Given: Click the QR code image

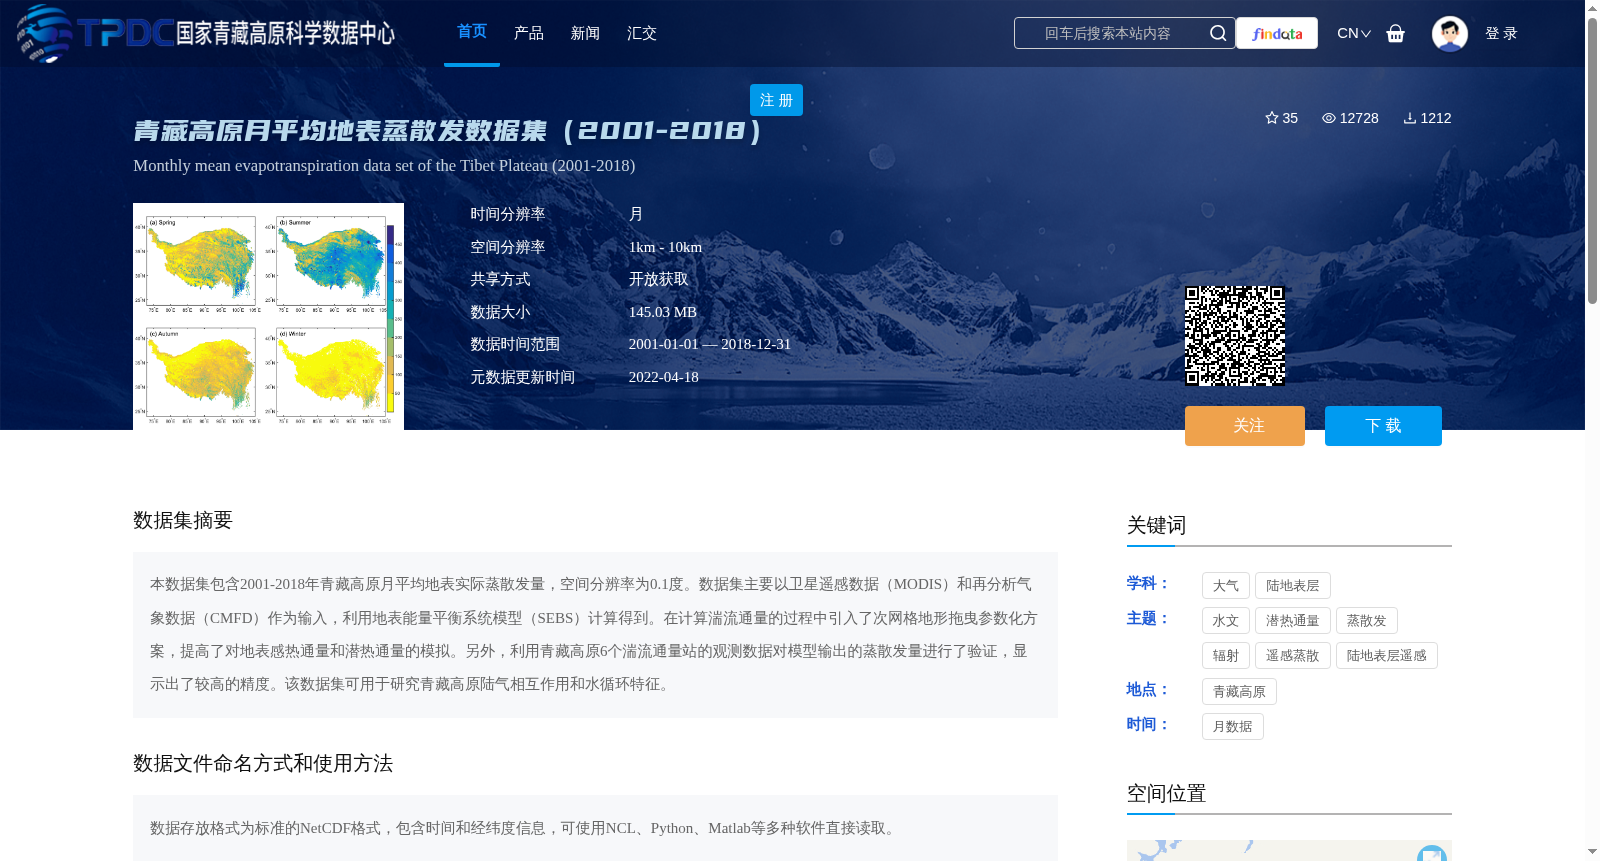Looking at the screenshot, I should 1235,336.
